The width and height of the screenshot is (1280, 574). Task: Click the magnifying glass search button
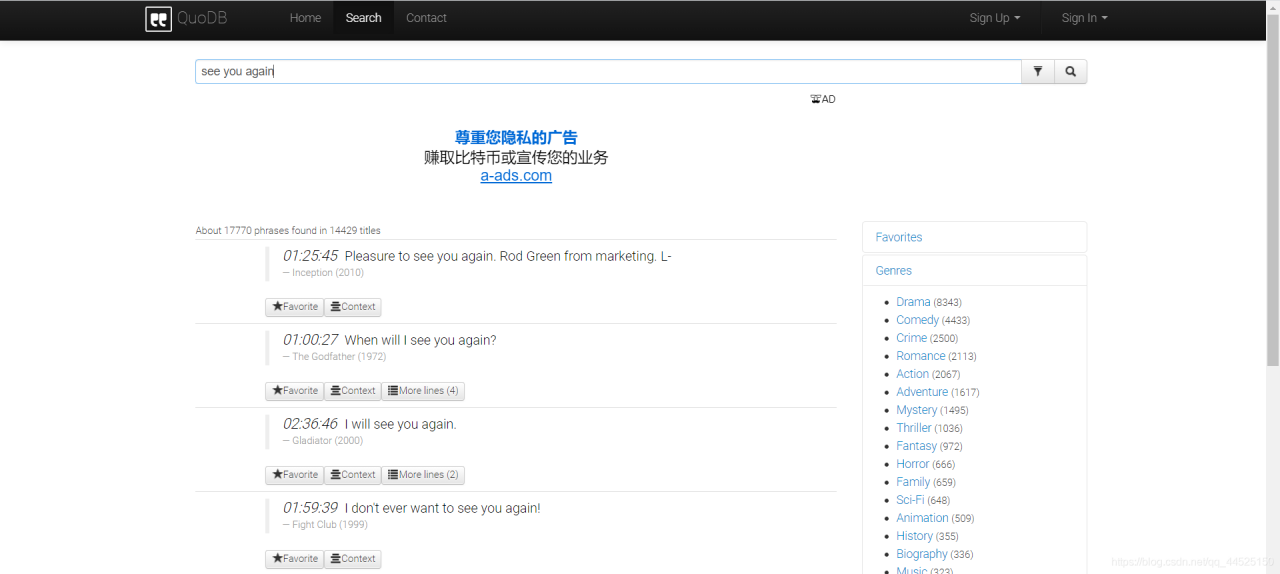point(1070,71)
